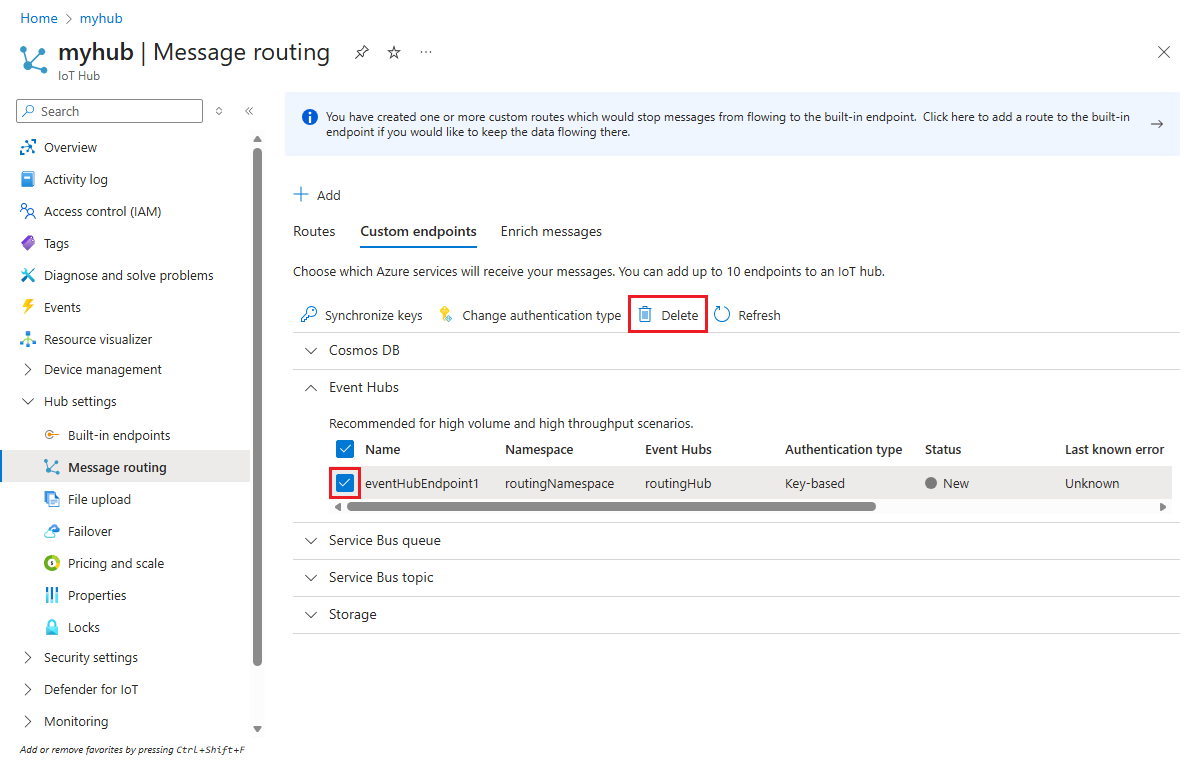Click the routingNamespace cell

(559, 483)
